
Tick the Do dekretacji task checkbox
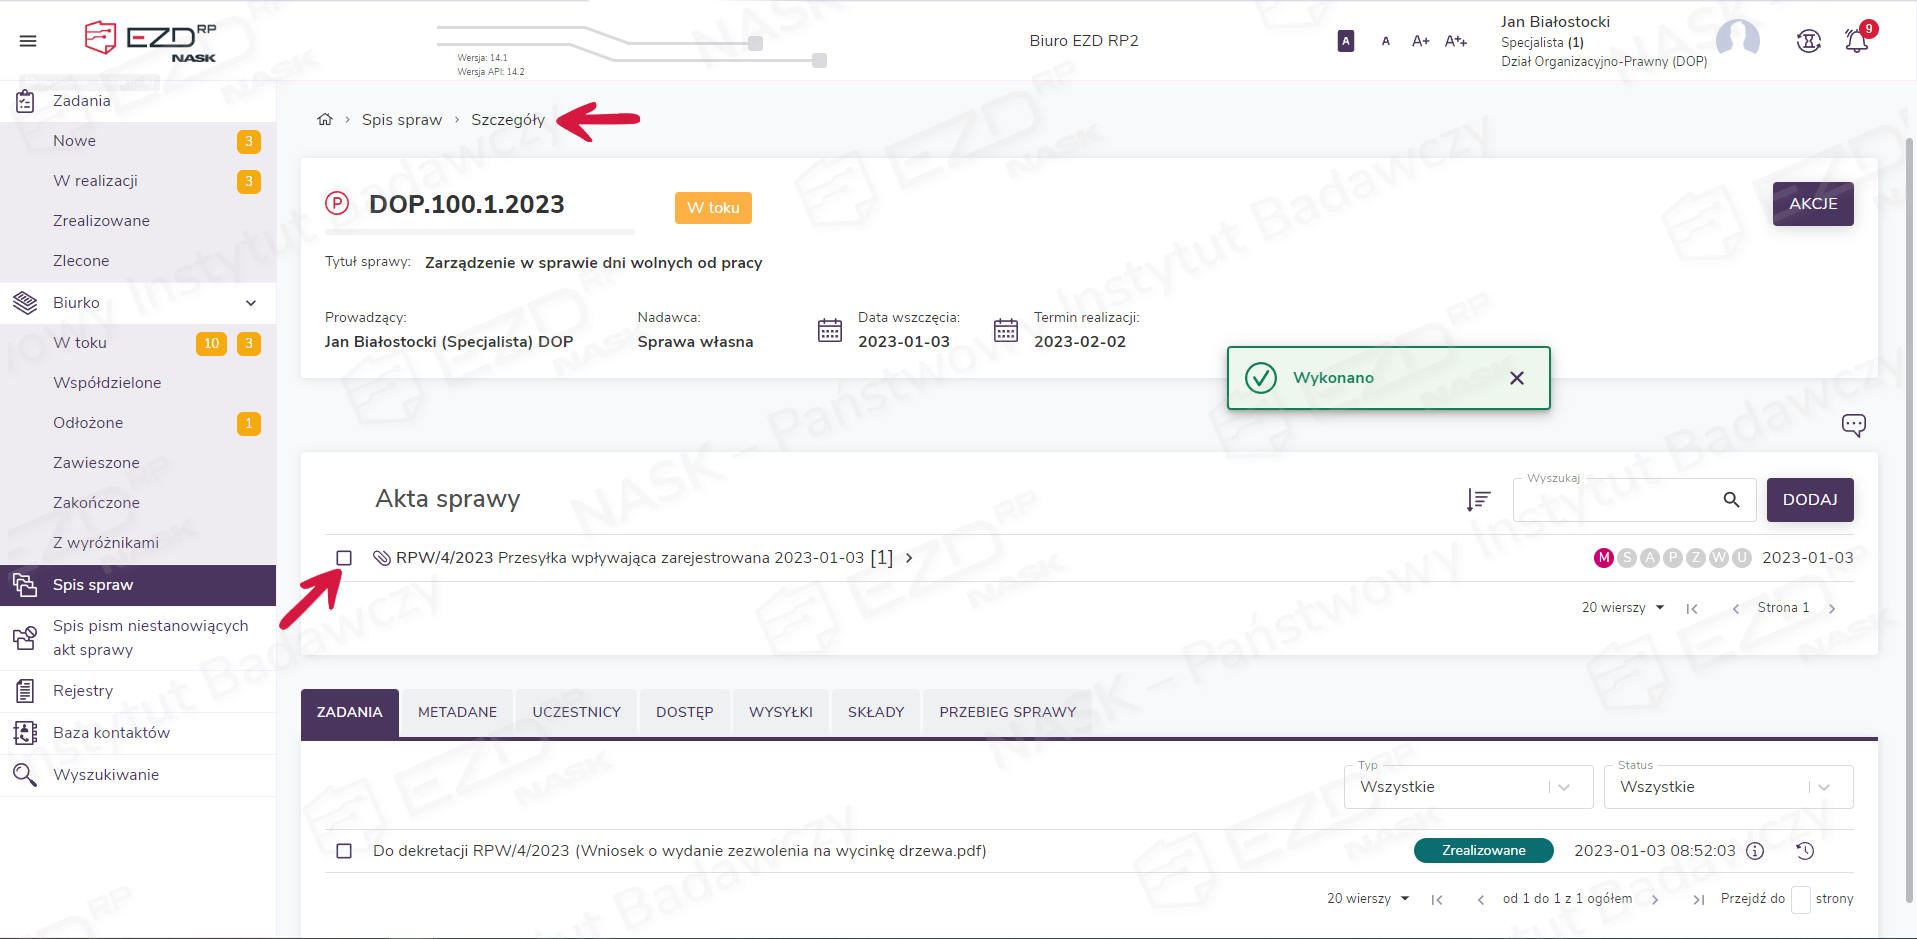pos(344,851)
